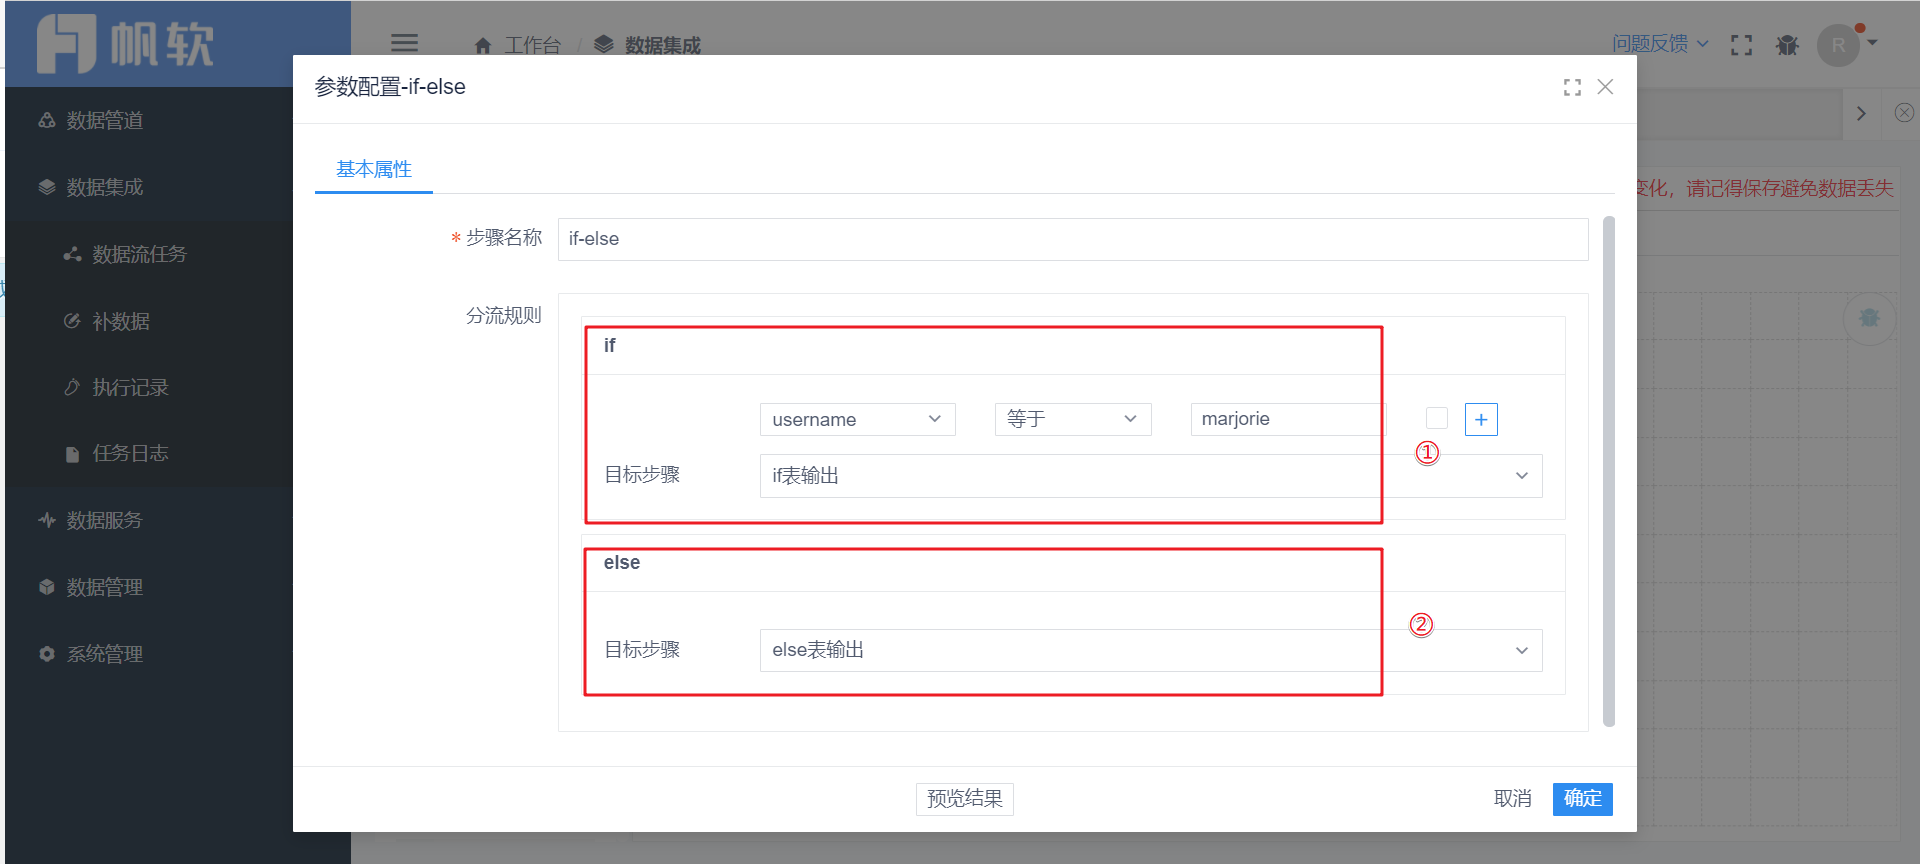Click the 参数配置-if-else dialog title
The width and height of the screenshot is (1920, 864).
[390, 87]
